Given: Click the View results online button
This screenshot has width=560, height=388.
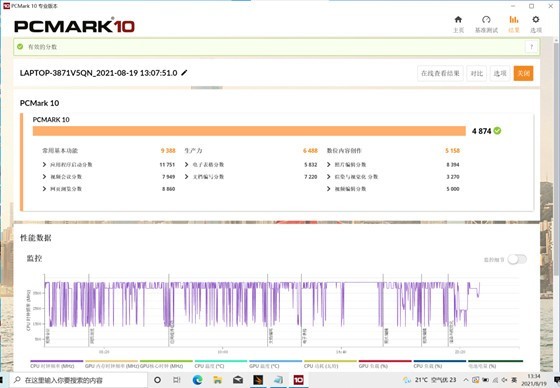Looking at the screenshot, I should [x=440, y=73].
